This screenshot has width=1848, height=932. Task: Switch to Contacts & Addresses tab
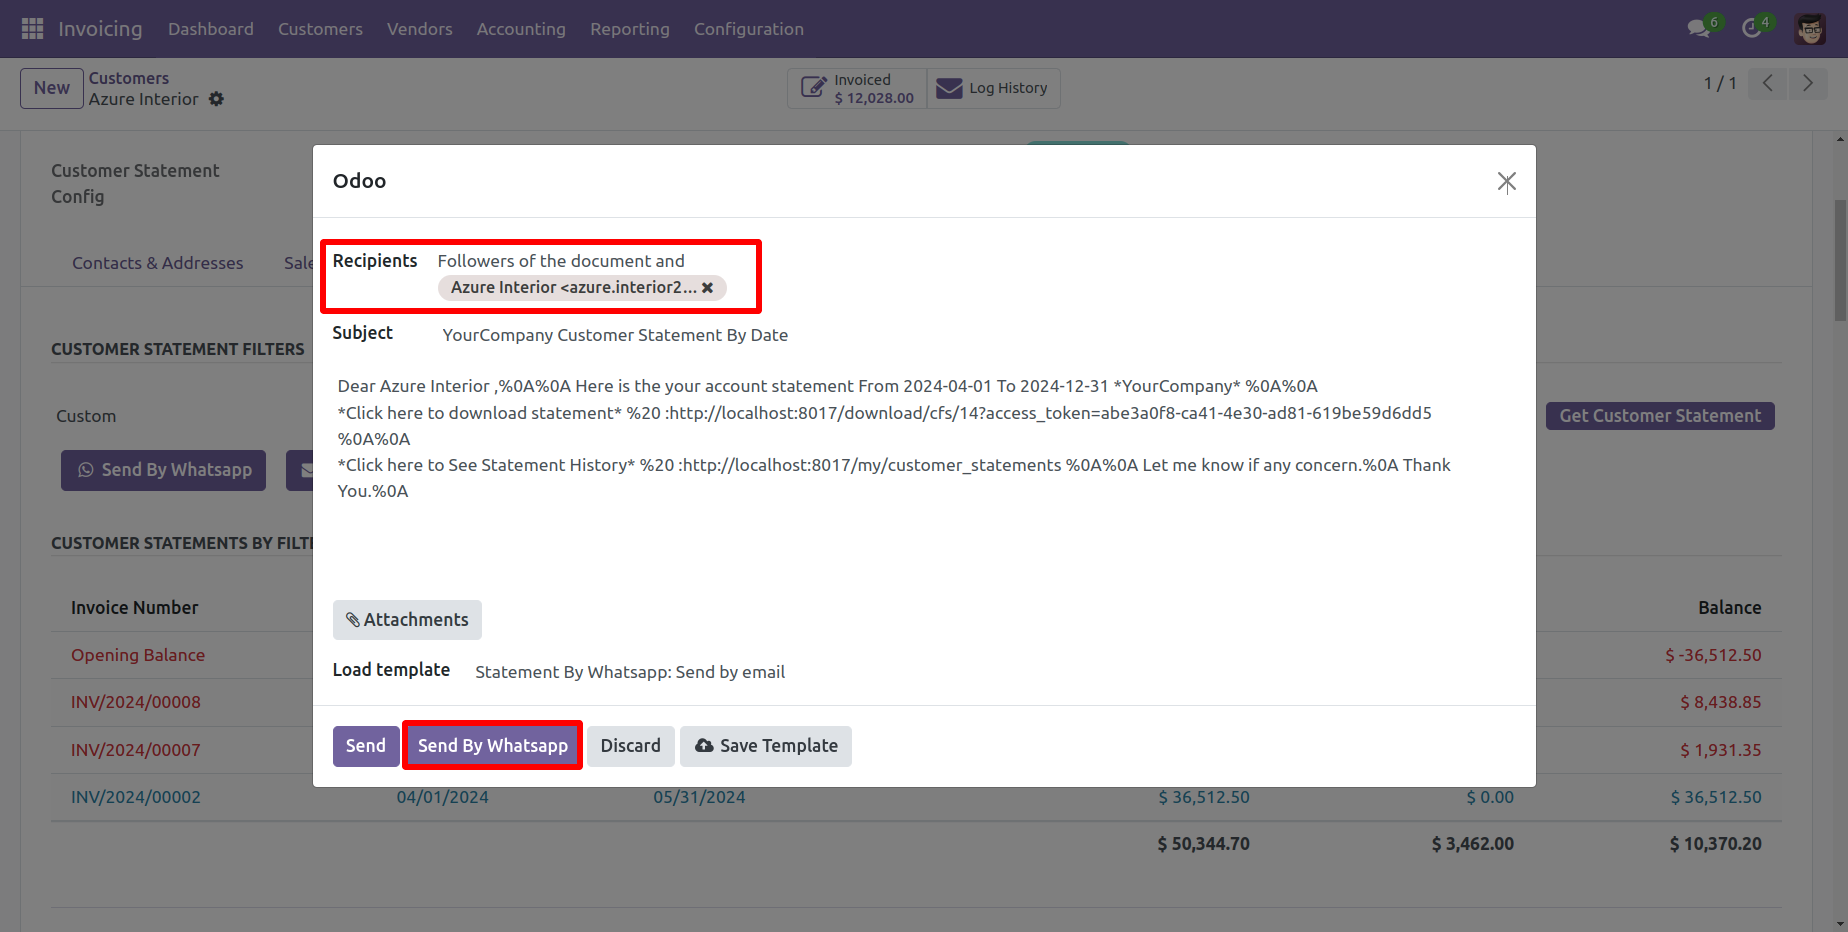click(158, 263)
